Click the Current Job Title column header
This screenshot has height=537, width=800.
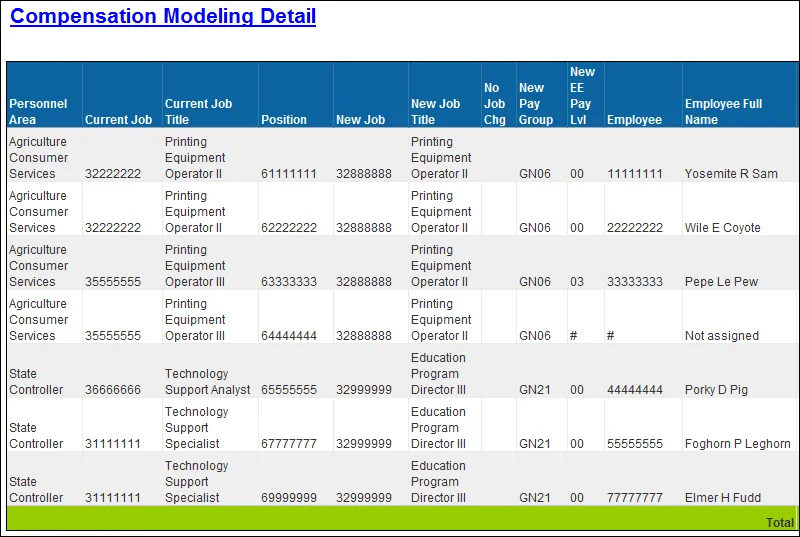[198, 111]
